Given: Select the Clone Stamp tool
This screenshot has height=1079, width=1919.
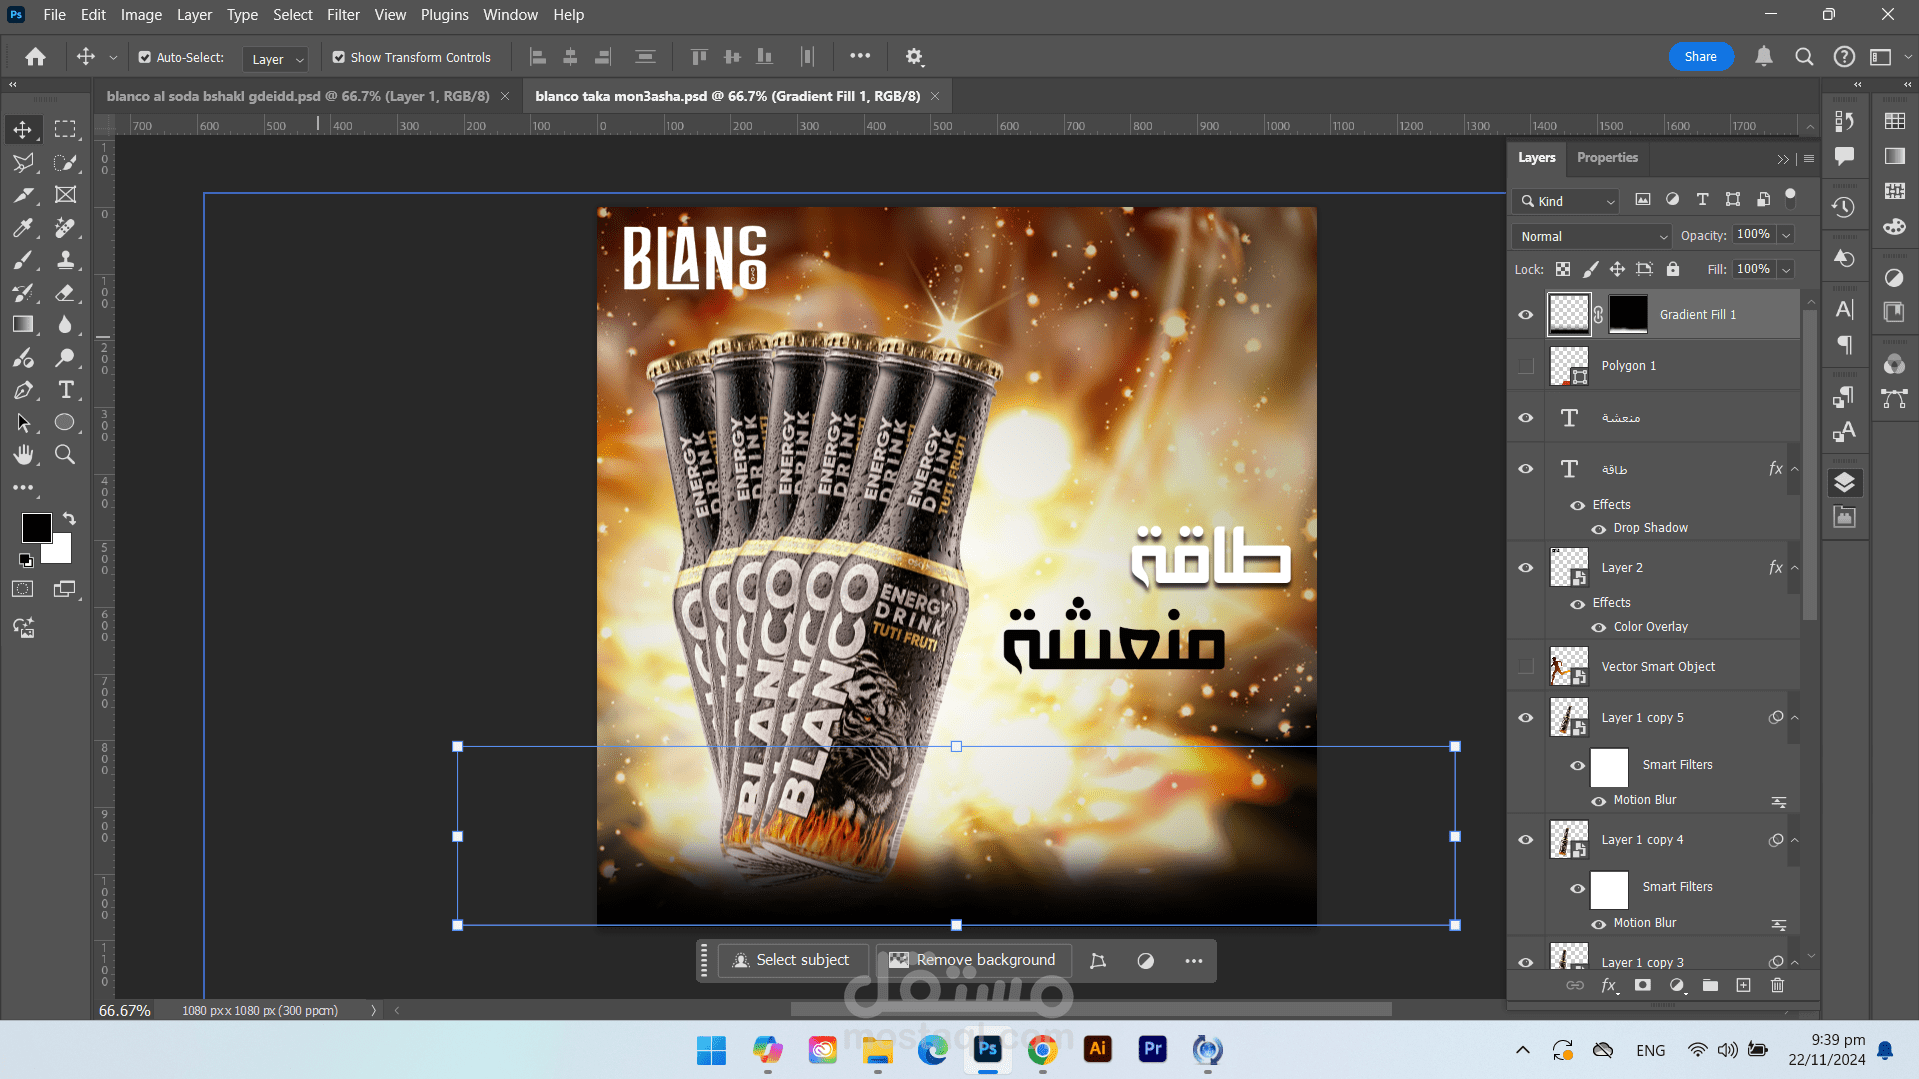Looking at the screenshot, I should [65, 260].
